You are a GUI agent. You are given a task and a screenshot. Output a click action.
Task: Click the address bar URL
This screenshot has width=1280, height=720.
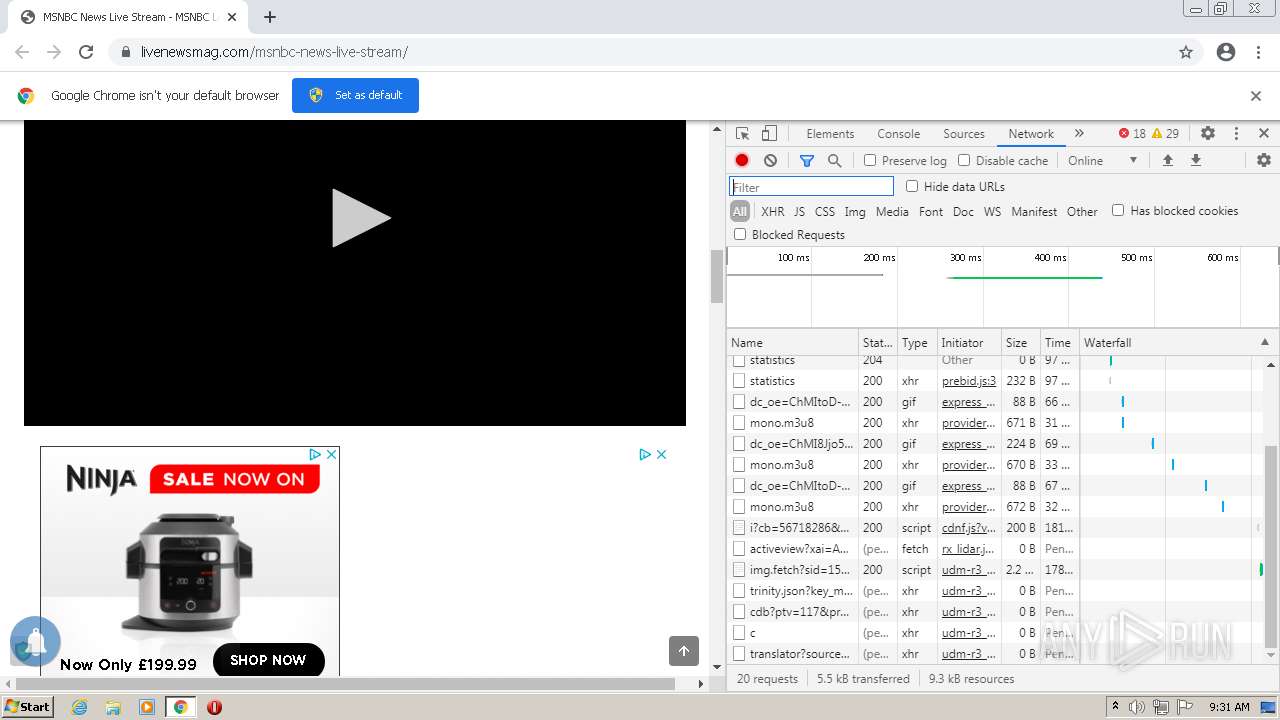coord(274,52)
